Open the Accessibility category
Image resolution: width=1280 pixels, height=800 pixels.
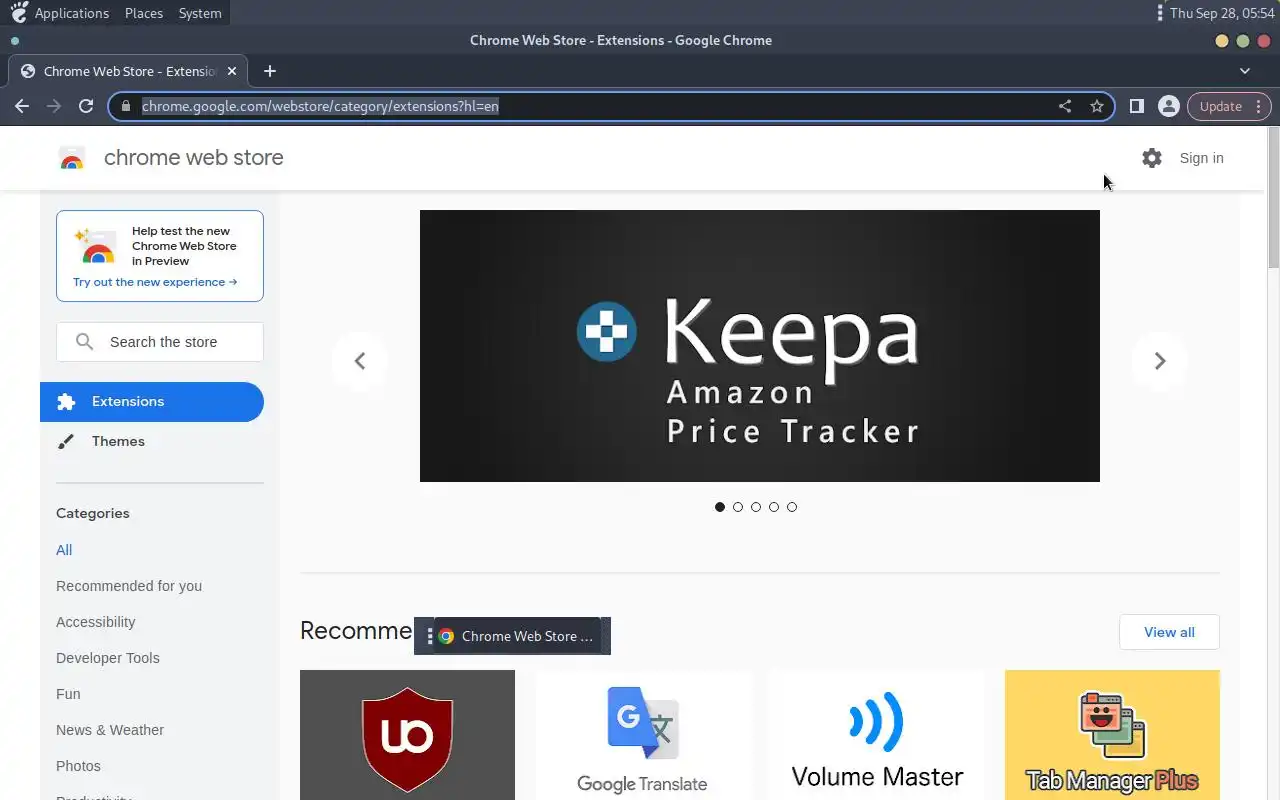pos(95,622)
